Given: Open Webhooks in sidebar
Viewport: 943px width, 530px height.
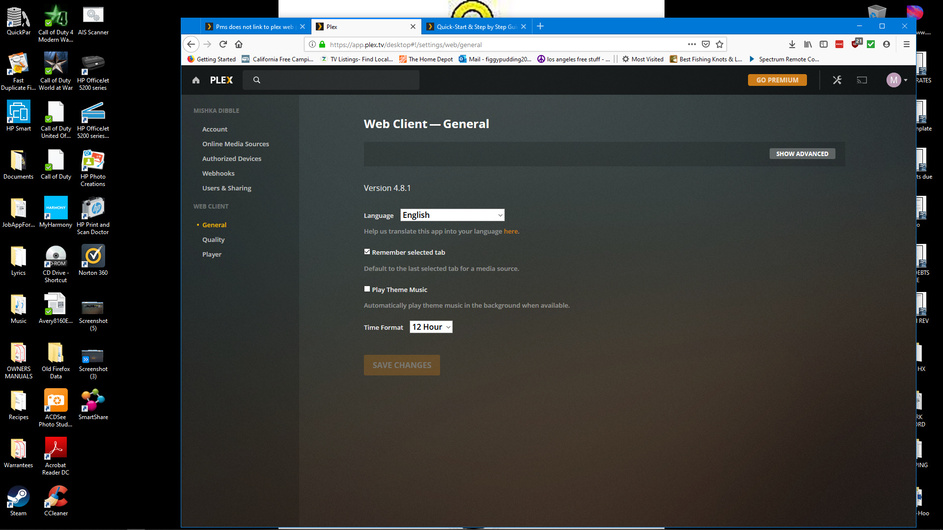Looking at the screenshot, I should point(218,173).
